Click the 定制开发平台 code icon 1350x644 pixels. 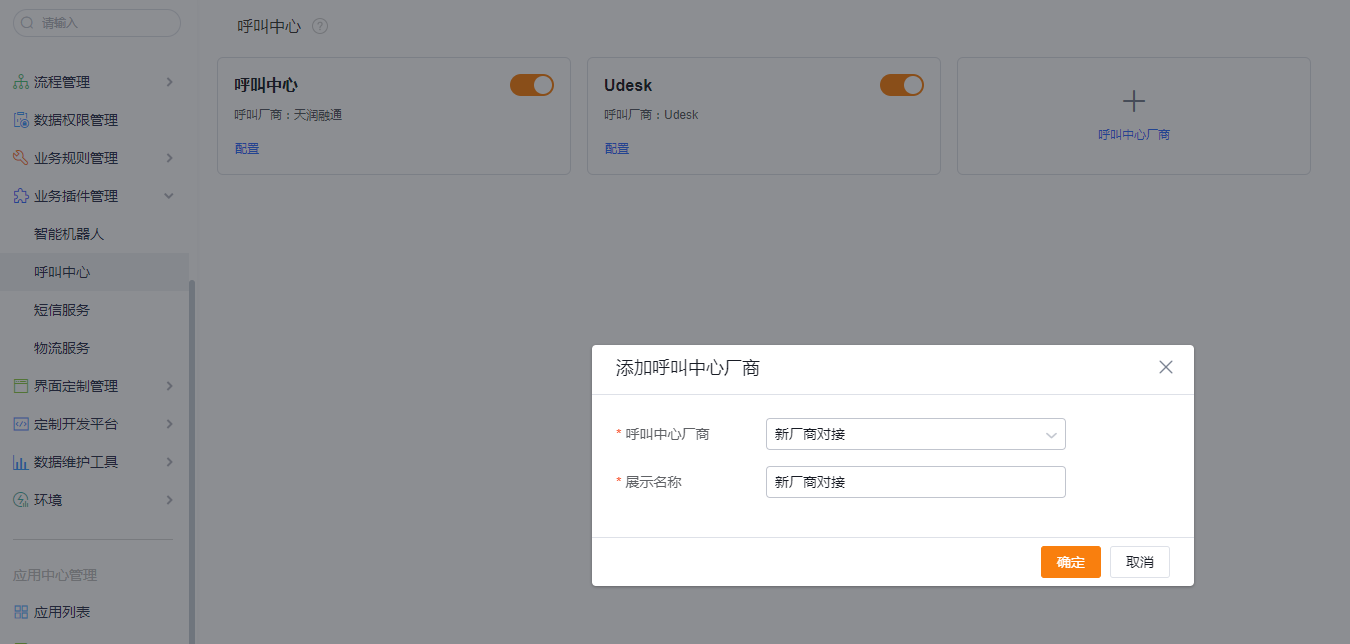pyautogui.click(x=20, y=424)
